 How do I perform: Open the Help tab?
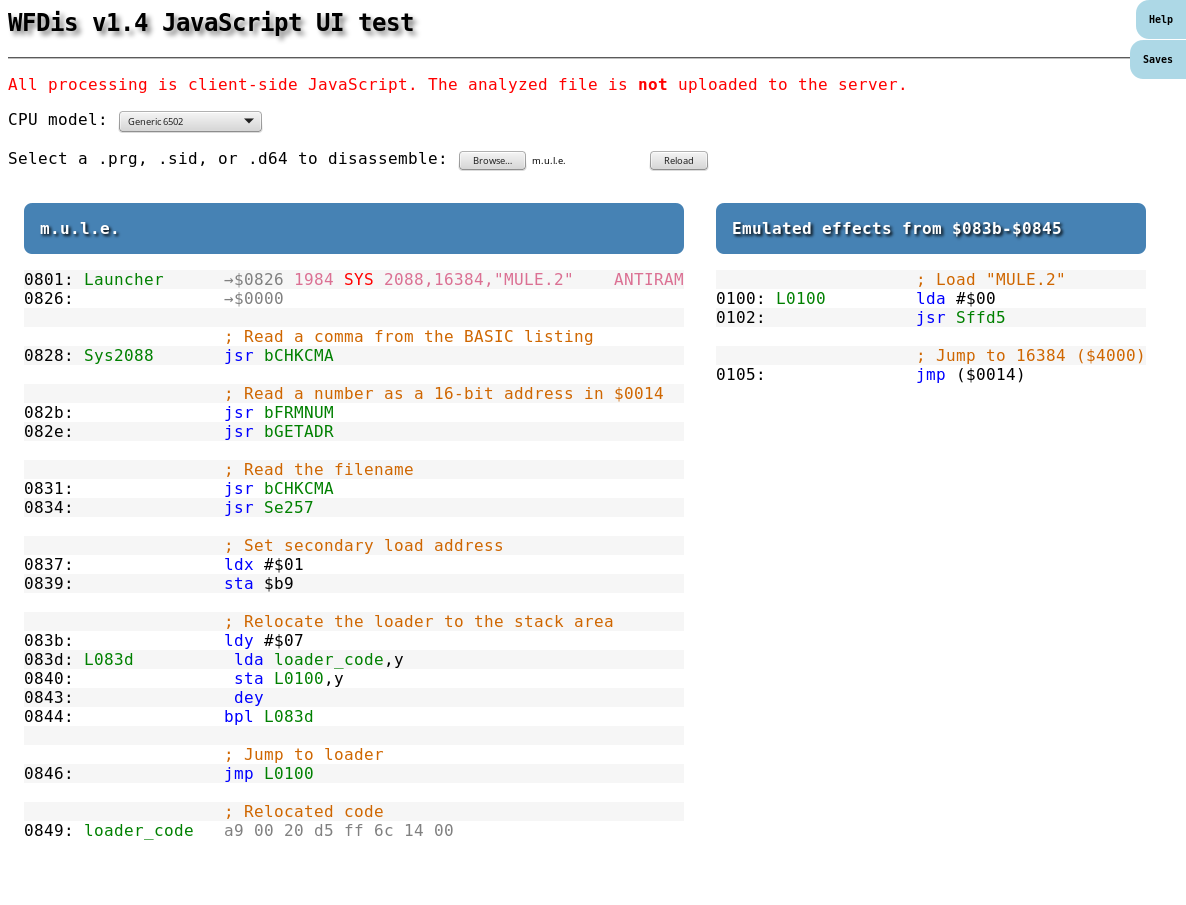pos(1160,20)
